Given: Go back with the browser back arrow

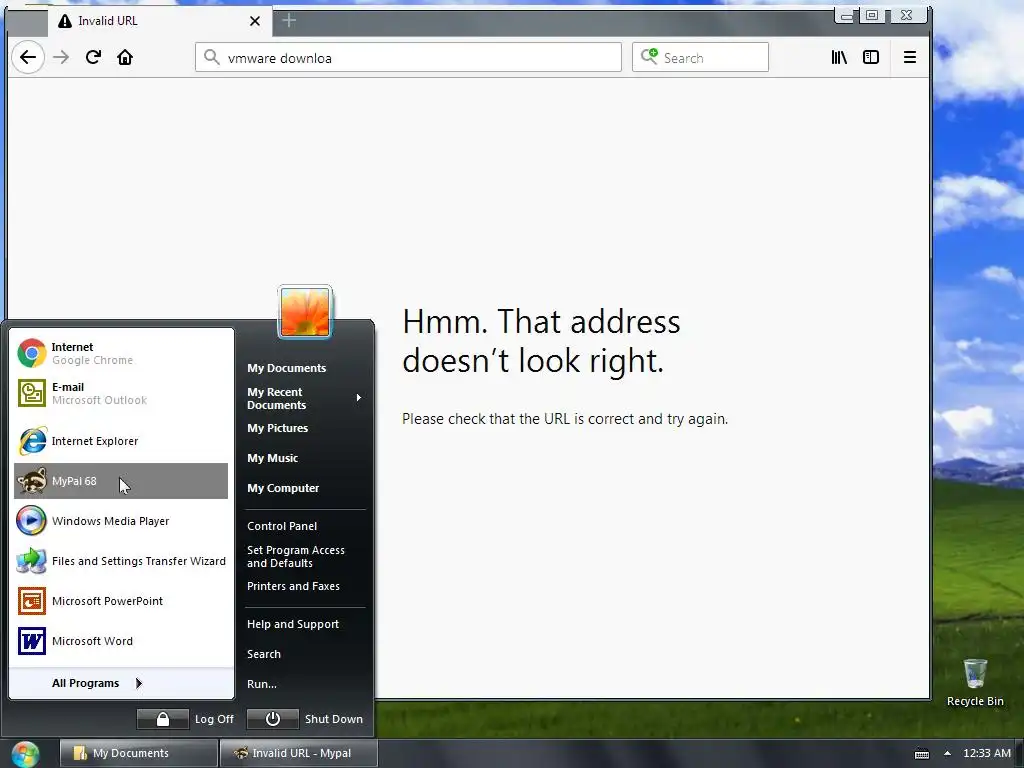Looking at the screenshot, I should [27, 57].
